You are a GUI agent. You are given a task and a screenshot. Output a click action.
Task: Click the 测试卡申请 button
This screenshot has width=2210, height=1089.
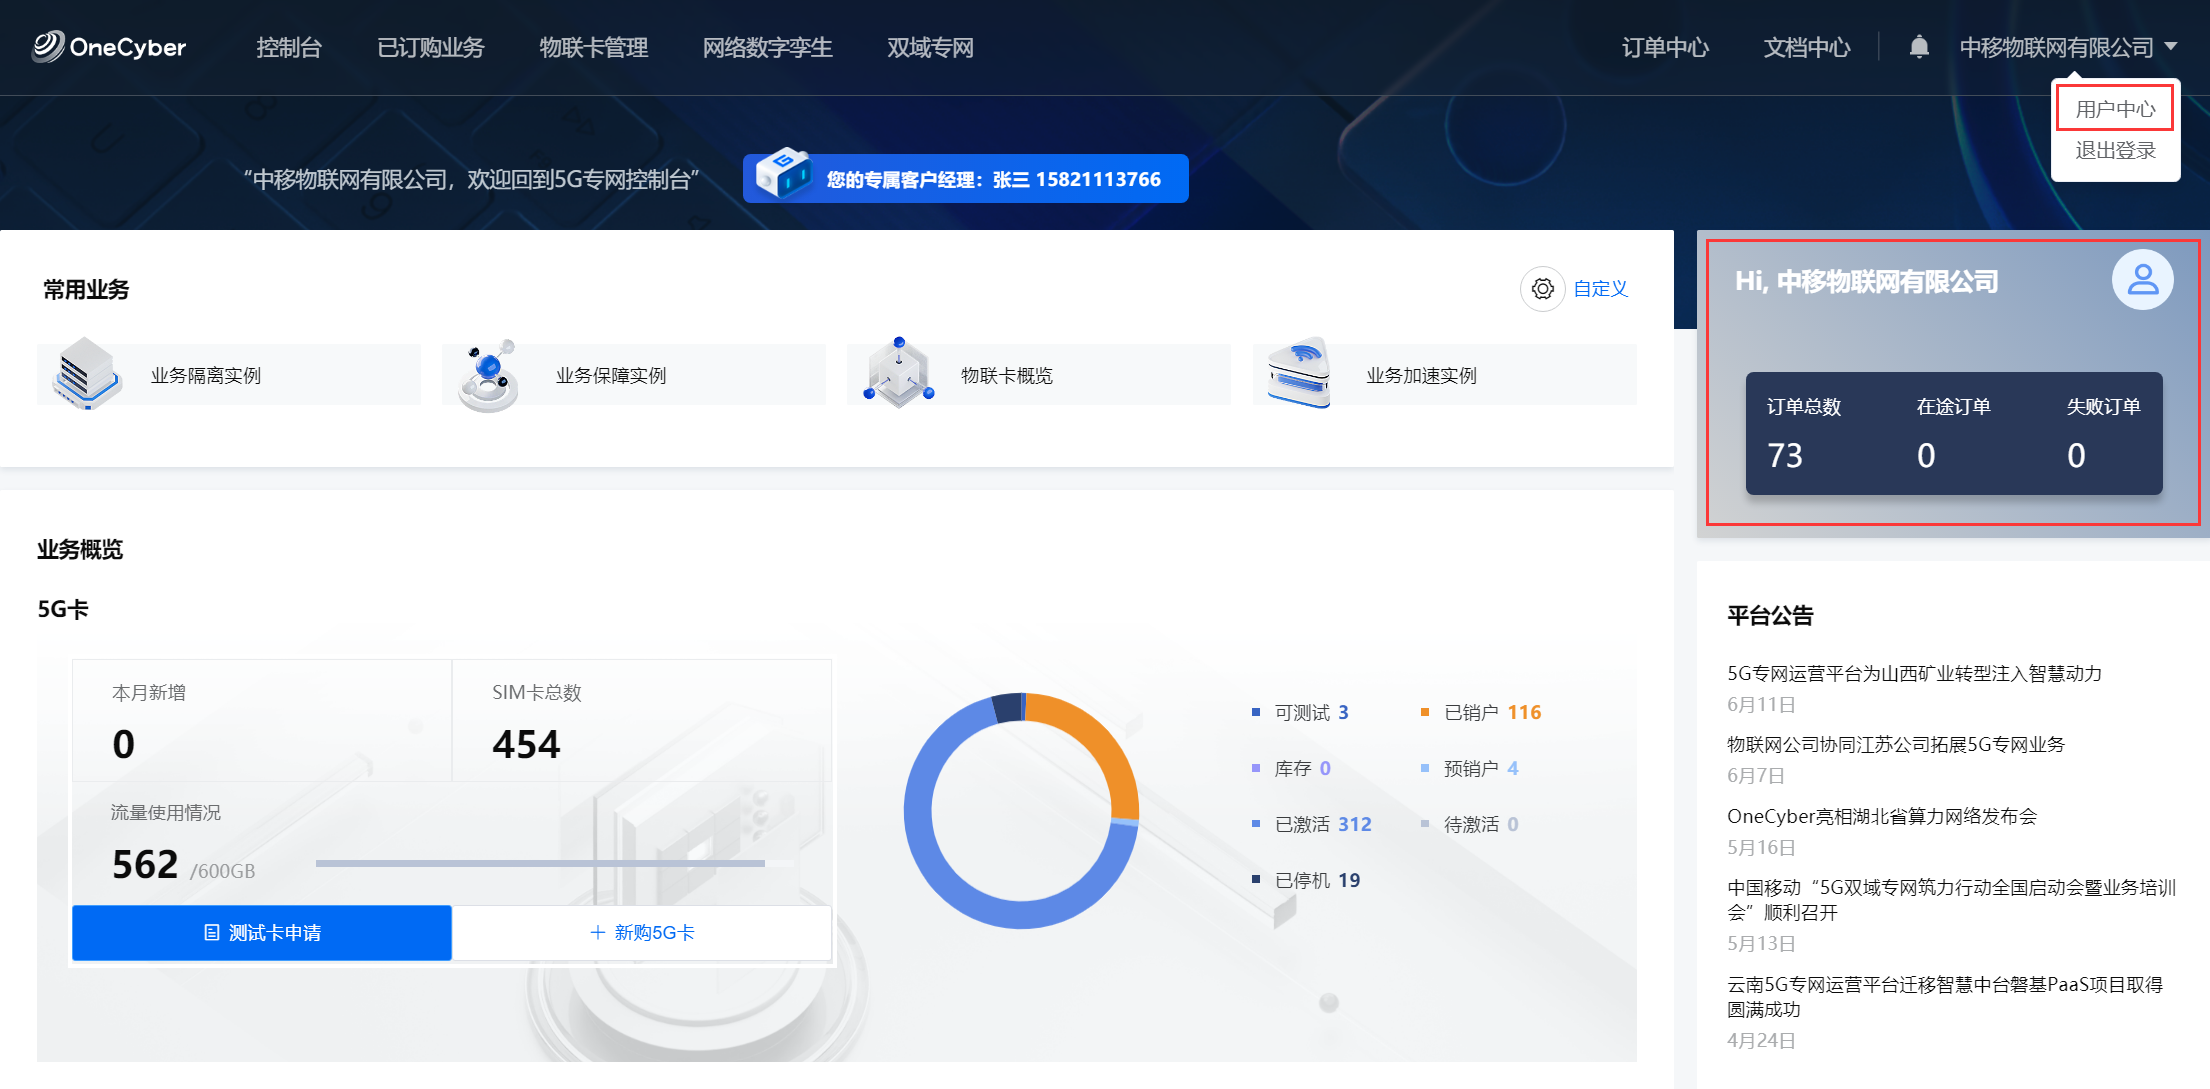262,932
